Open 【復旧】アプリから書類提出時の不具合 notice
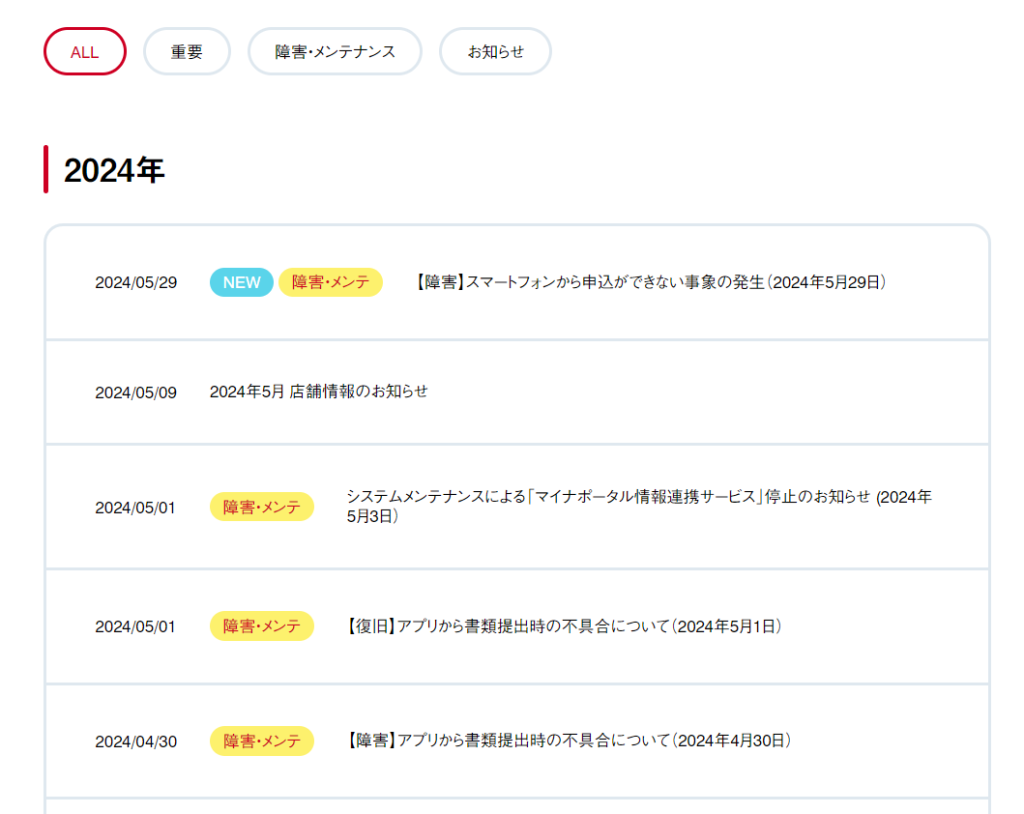Image resolution: width=1024 pixels, height=814 pixels. pyautogui.click(x=563, y=627)
